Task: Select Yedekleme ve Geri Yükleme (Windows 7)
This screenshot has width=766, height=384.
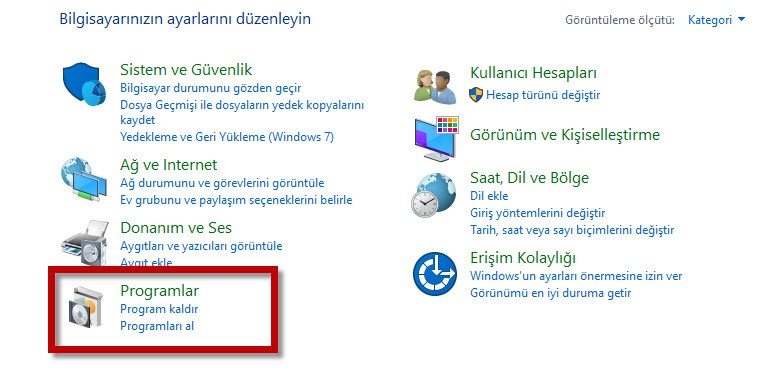Action: (x=227, y=137)
